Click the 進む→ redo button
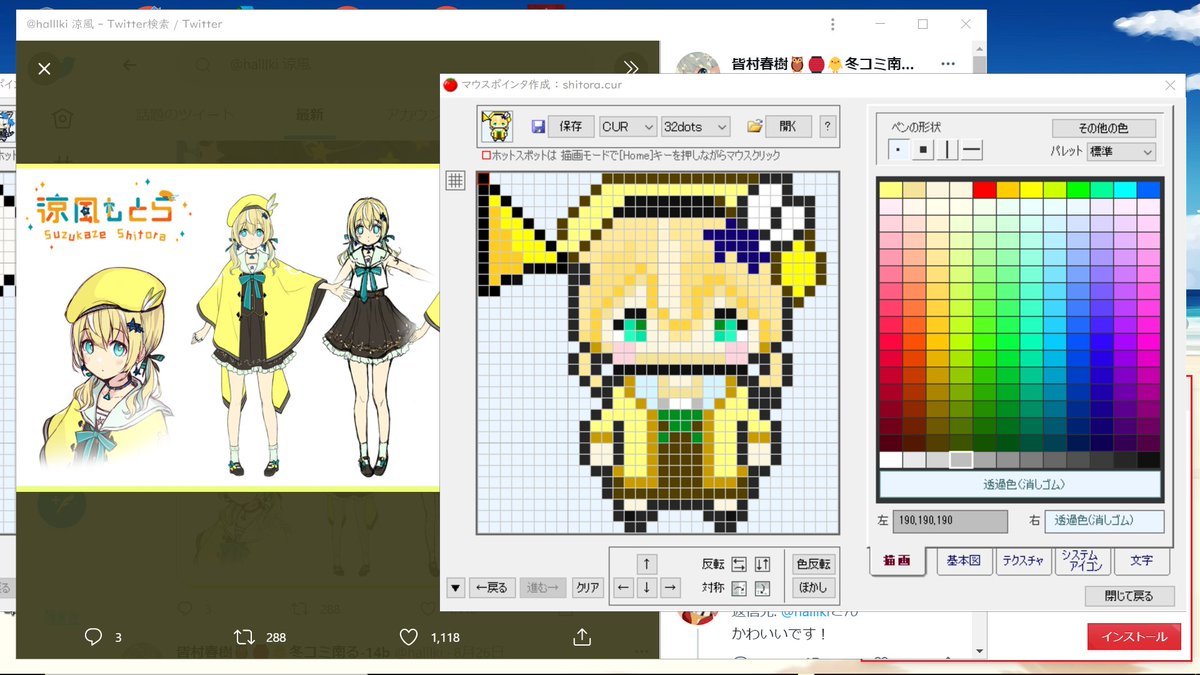The width and height of the screenshot is (1200, 675). click(543, 588)
